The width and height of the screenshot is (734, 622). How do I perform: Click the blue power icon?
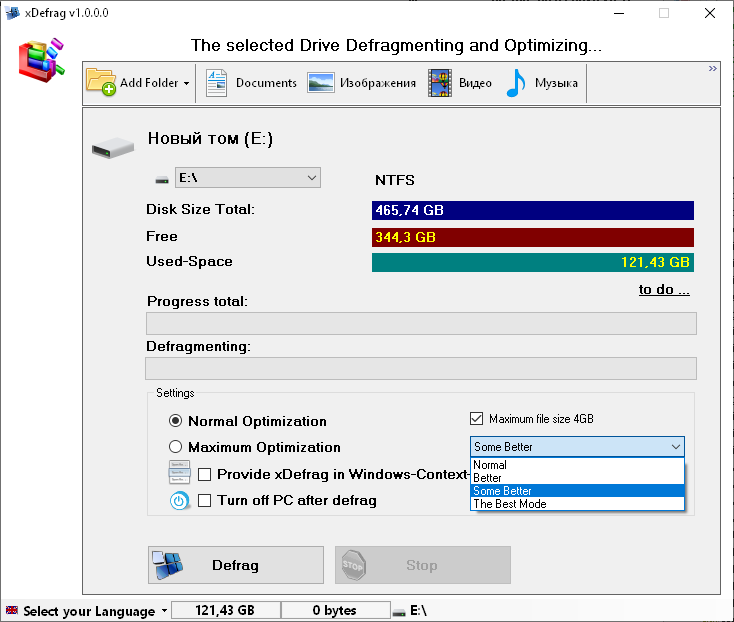coord(179,501)
